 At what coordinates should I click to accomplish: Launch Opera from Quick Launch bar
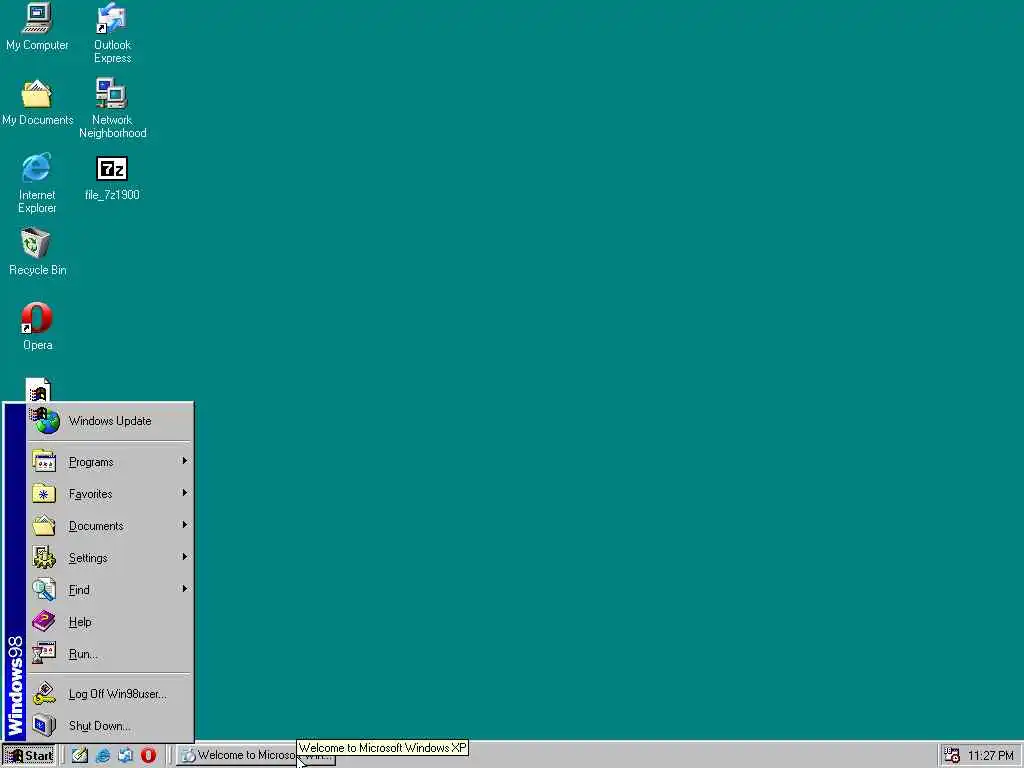coord(148,756)
